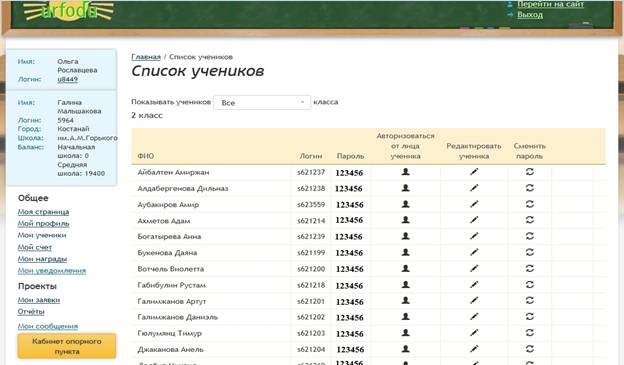Authorize as Ахметов Адам
This screenshot has height=365, width=624.
tap(405, 220)
